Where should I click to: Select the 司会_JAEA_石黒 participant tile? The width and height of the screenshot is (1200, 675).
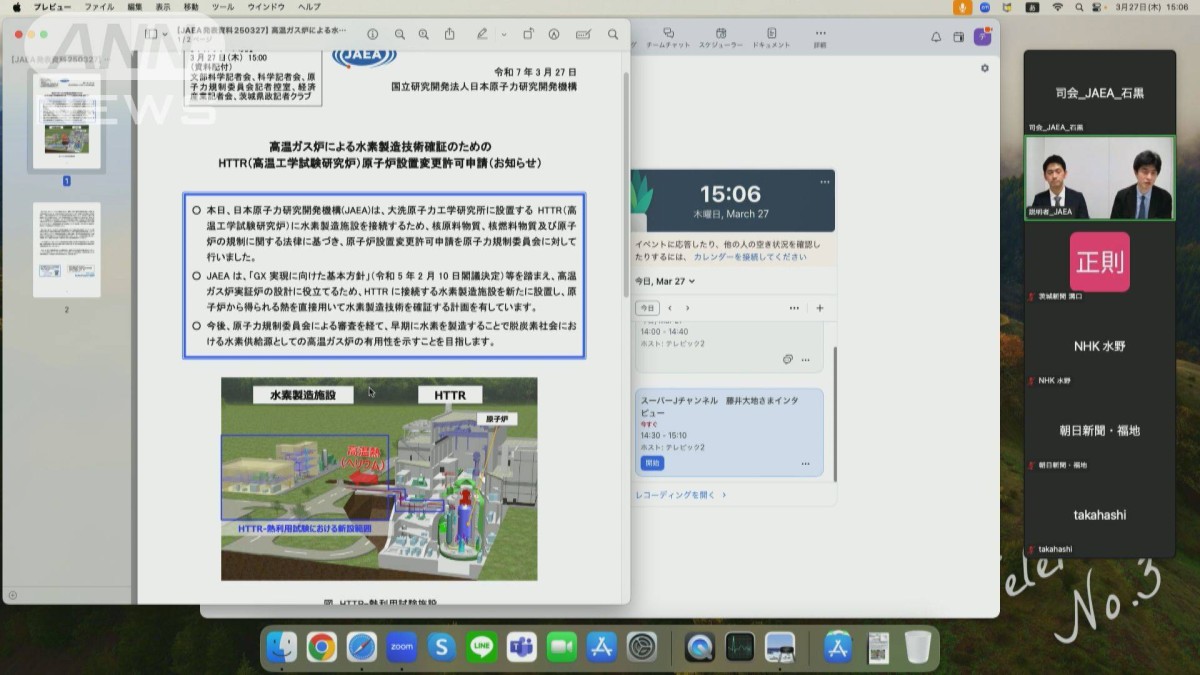[1100, 93]
